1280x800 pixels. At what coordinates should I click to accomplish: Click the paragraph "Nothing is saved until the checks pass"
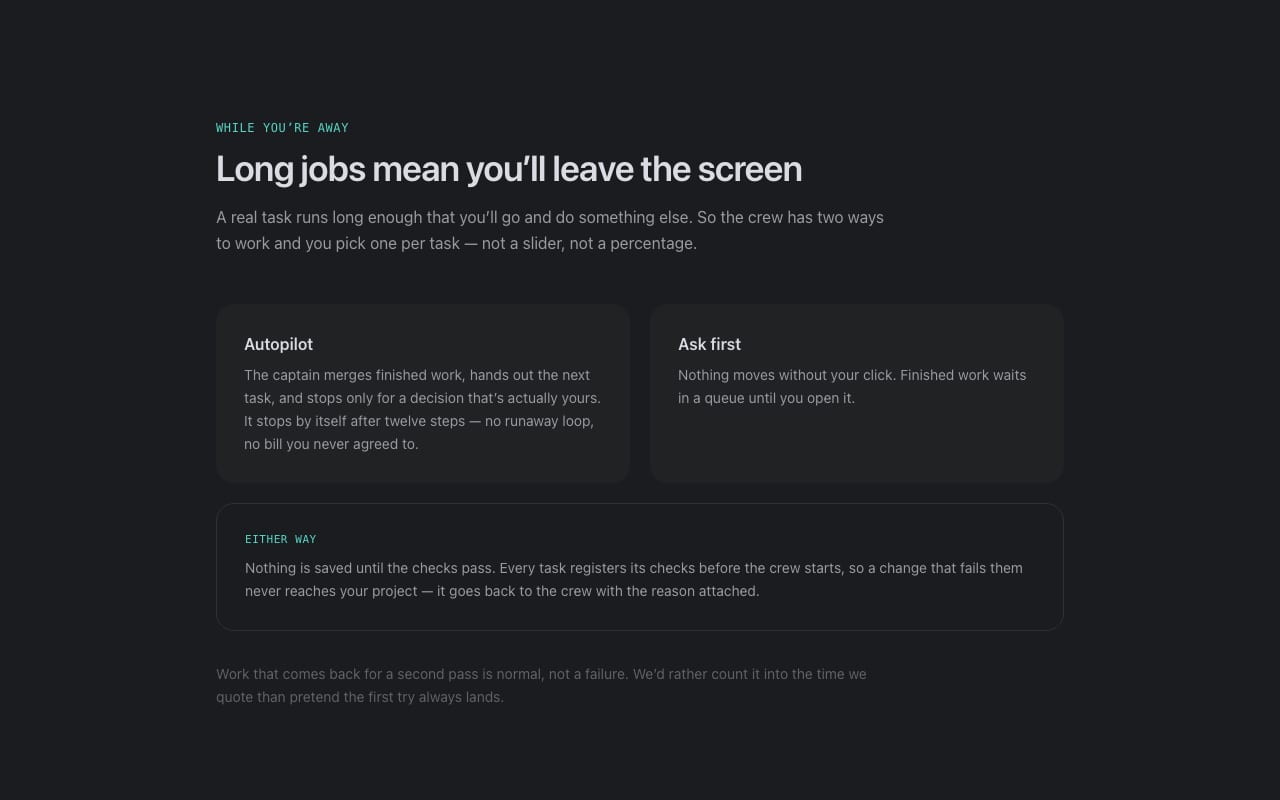[x=634, y=580]
